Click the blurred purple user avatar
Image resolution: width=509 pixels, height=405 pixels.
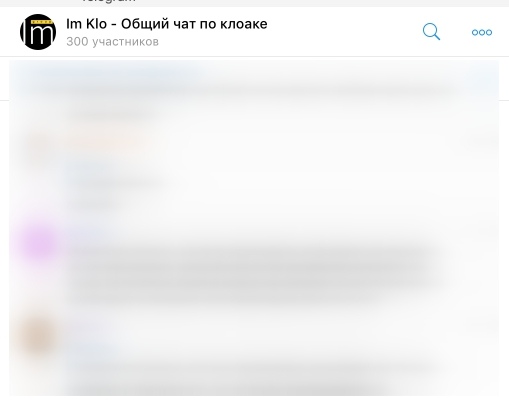pos(38,243)
